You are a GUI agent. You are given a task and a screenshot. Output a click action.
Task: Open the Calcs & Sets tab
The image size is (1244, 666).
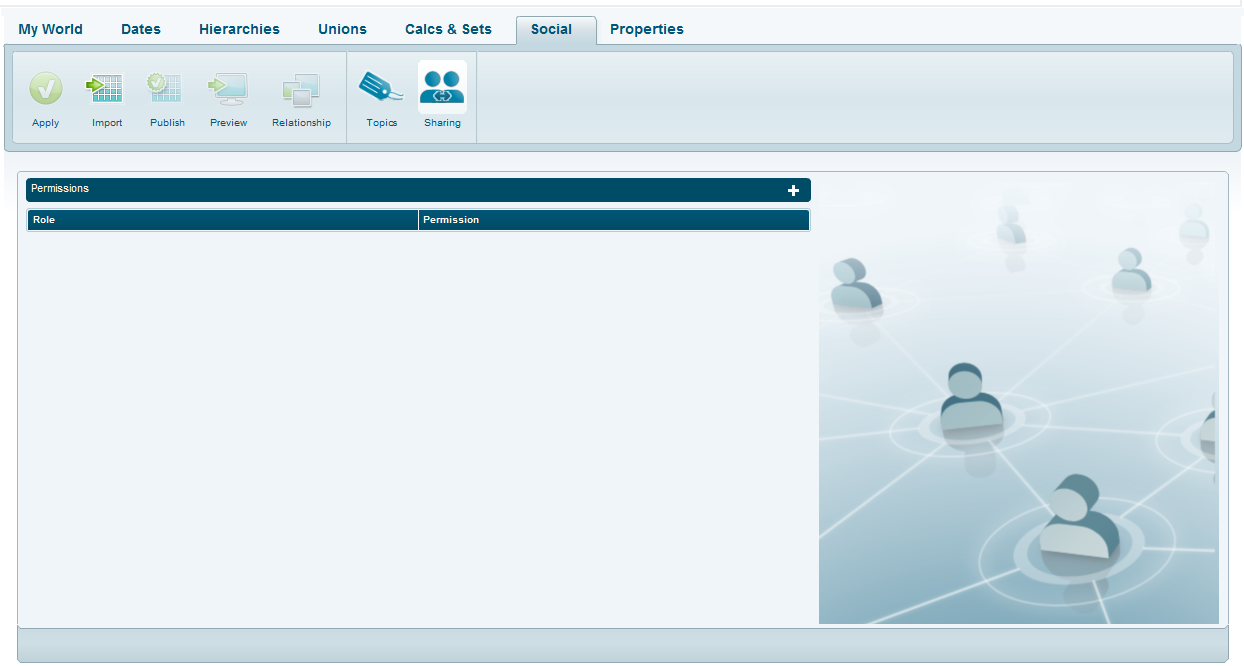(448, 29)
